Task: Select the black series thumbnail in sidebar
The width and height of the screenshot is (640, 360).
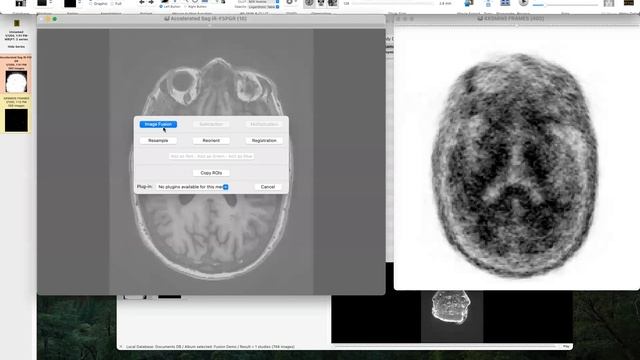Action: click(x=16, y=120)
